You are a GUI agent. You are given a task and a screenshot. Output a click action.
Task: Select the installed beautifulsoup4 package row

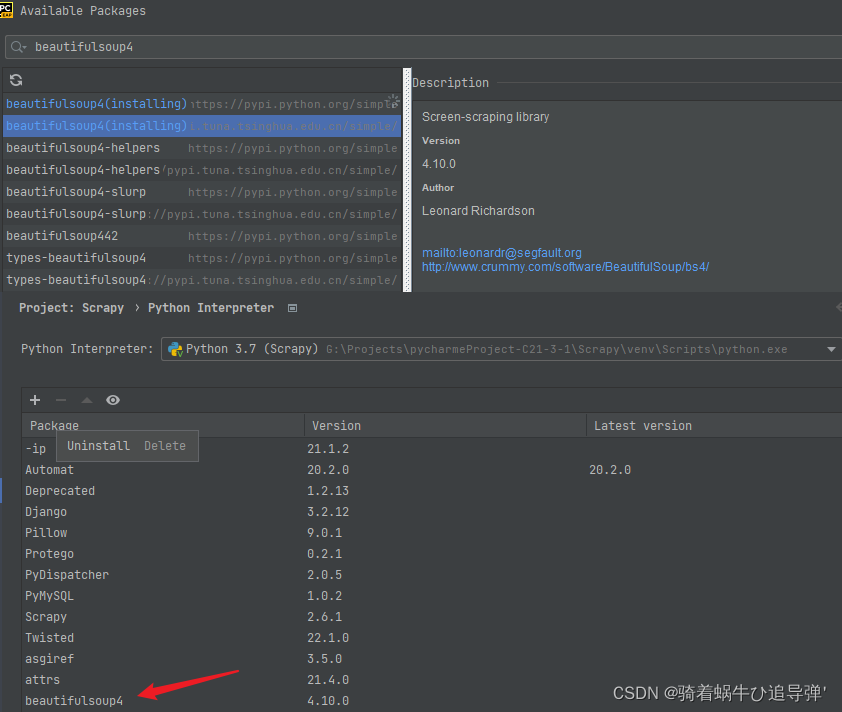click(432, 700)
